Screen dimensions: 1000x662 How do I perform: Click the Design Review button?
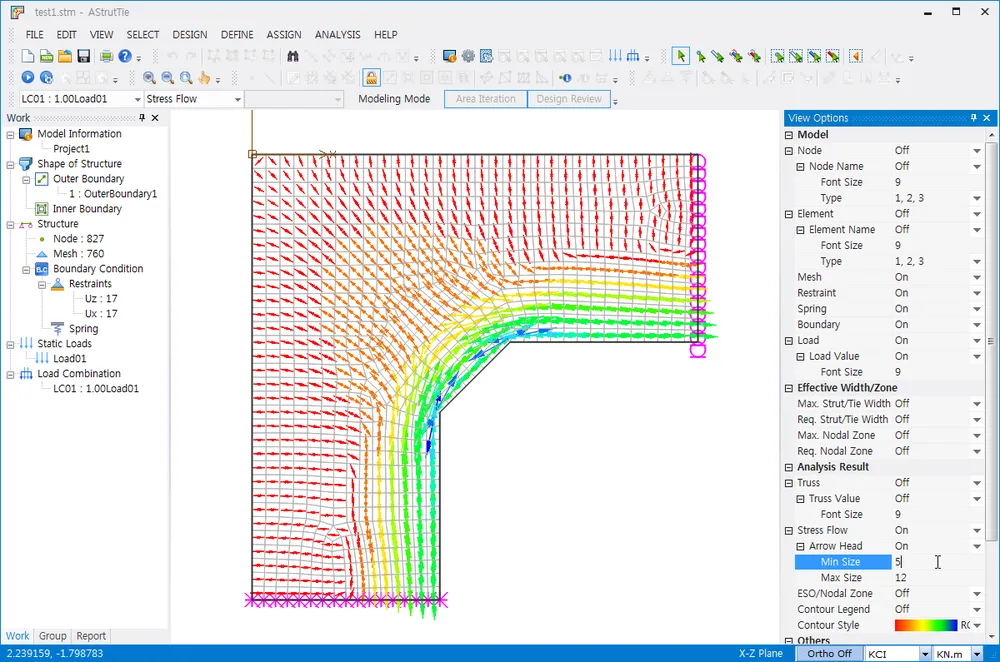click(x=569, y=99)
